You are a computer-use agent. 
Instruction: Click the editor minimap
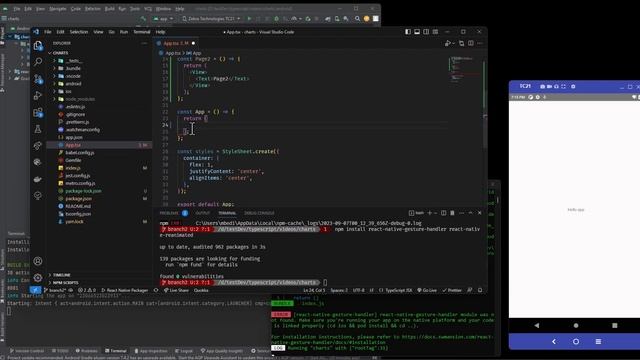(x=465, y=69)
